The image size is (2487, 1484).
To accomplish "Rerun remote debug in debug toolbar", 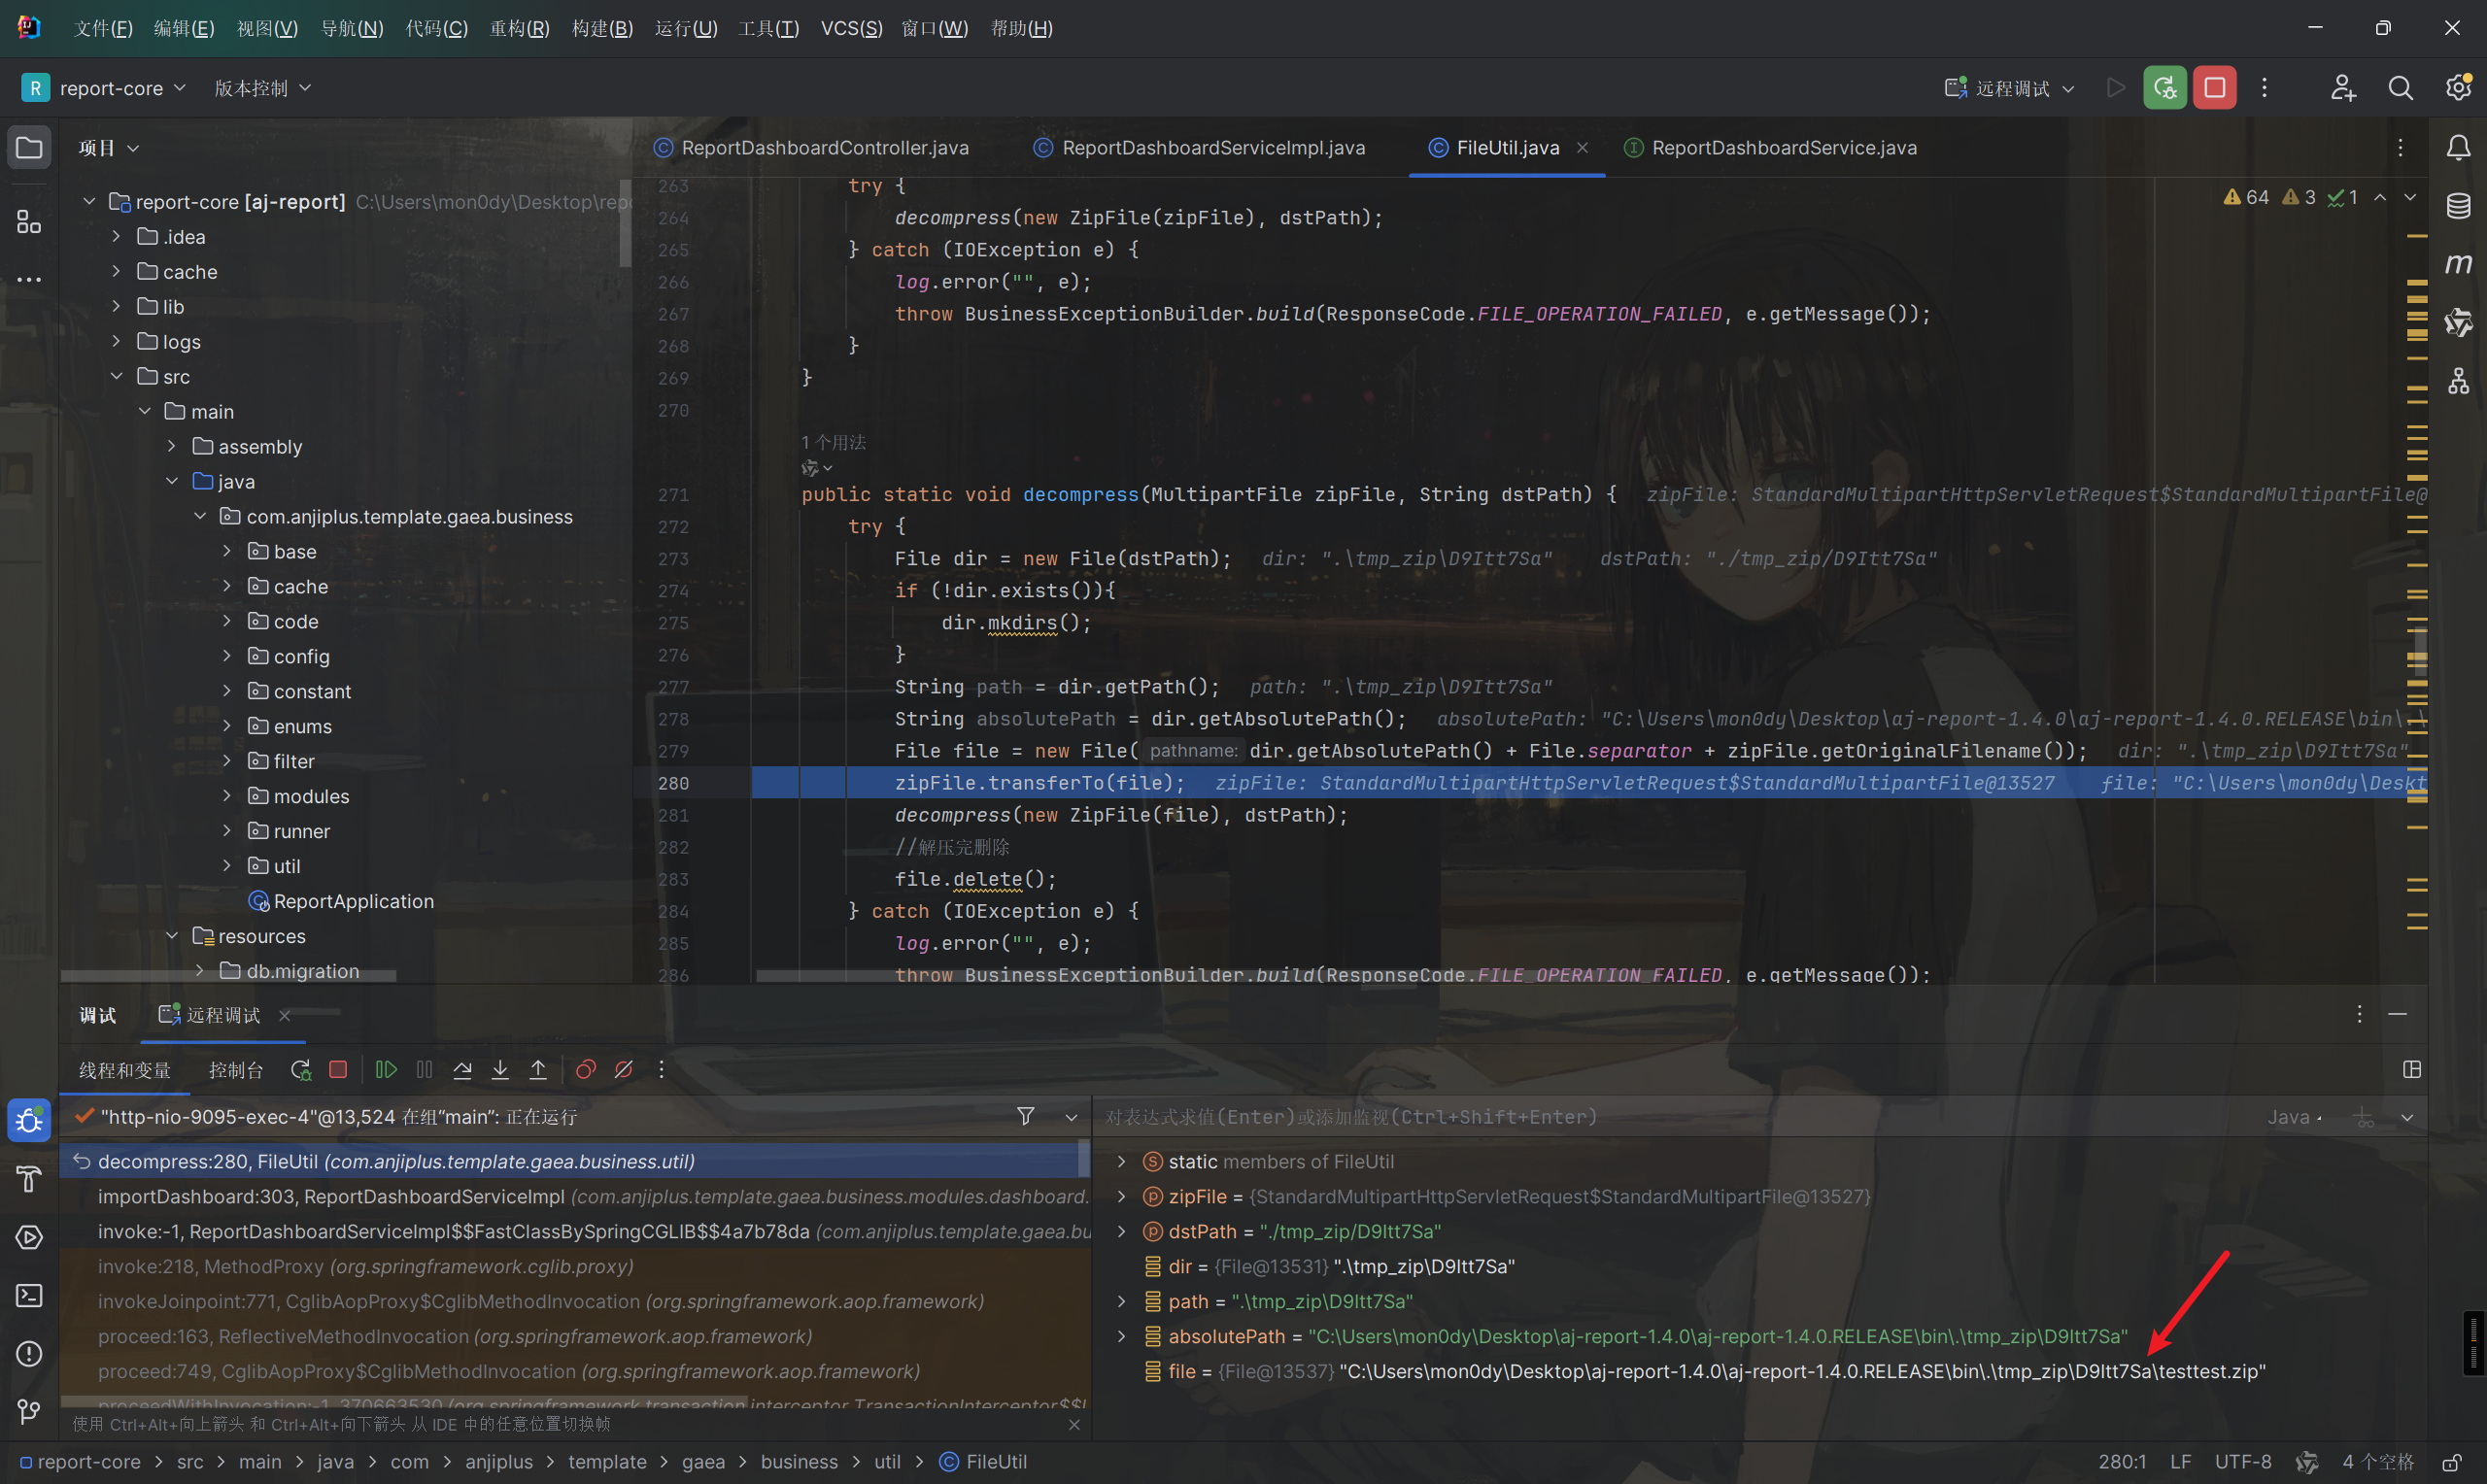I will [x=300, y=1070].
